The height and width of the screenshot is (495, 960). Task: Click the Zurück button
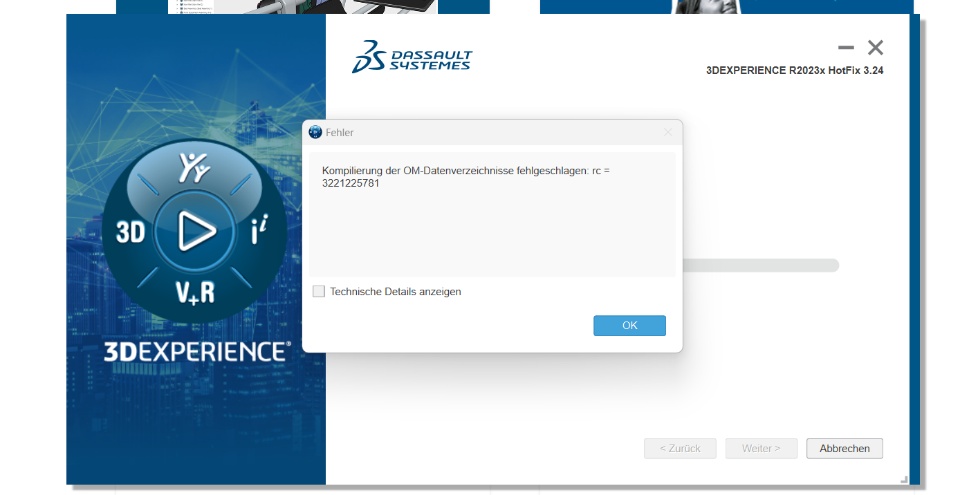680,448
